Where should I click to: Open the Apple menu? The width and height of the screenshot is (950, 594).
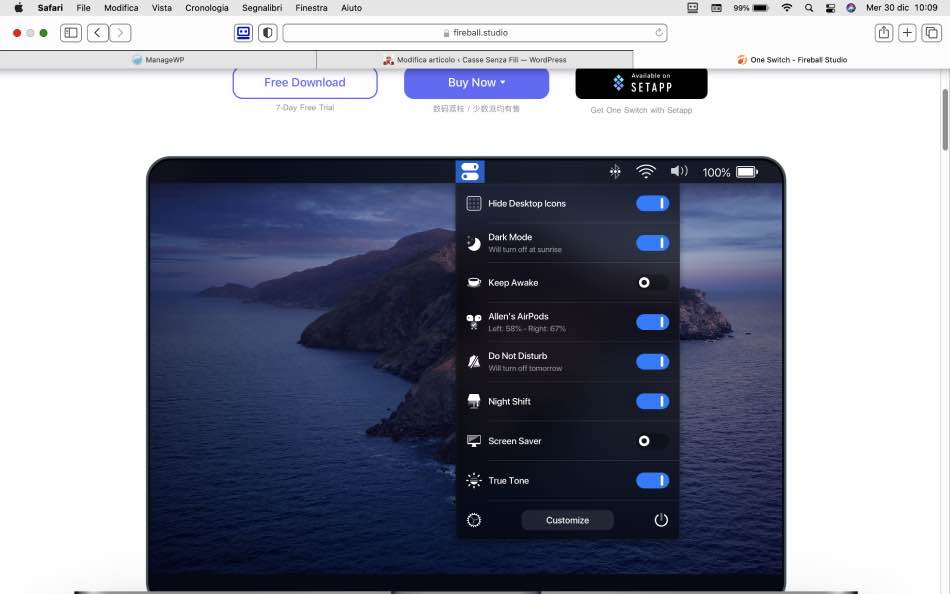pos(18,8)
